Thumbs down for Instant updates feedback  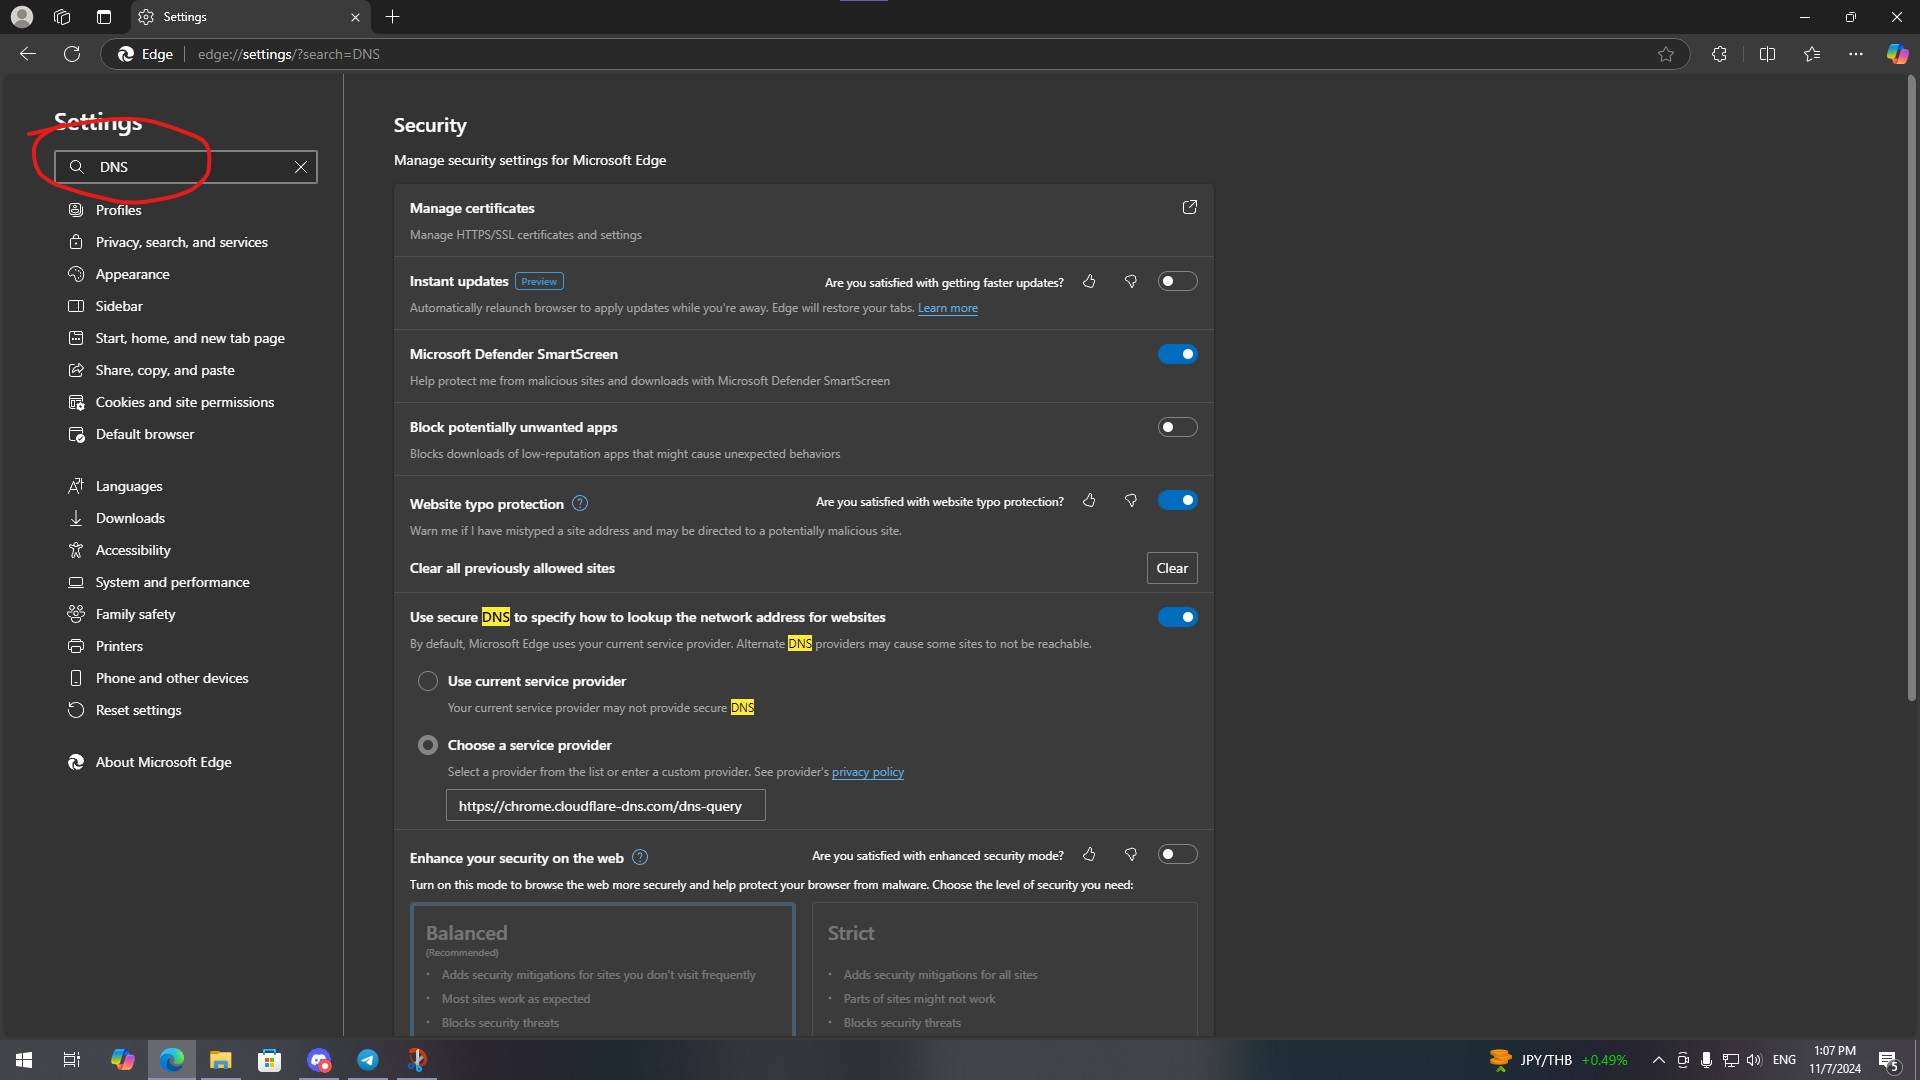click(1131, 282)
